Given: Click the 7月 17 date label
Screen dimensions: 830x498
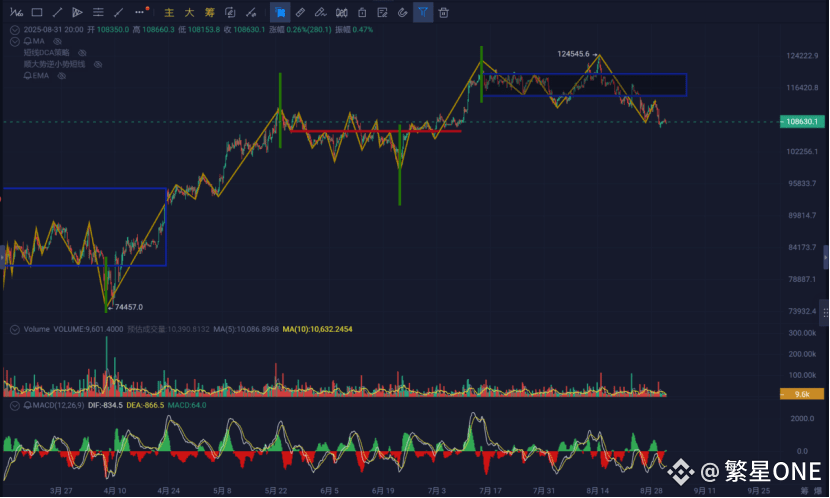Looking at the screenshot, I should click(490, 491).
